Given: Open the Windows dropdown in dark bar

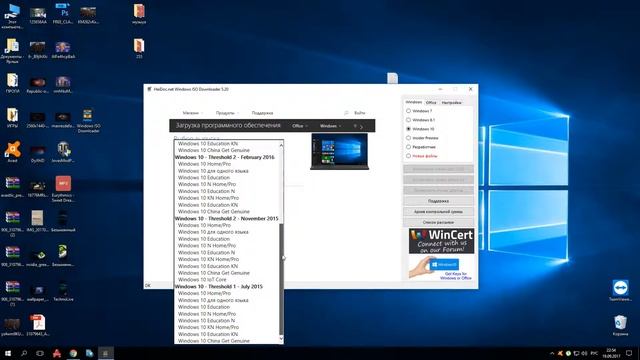Looking at the screenshot, I should coord(330,126).
